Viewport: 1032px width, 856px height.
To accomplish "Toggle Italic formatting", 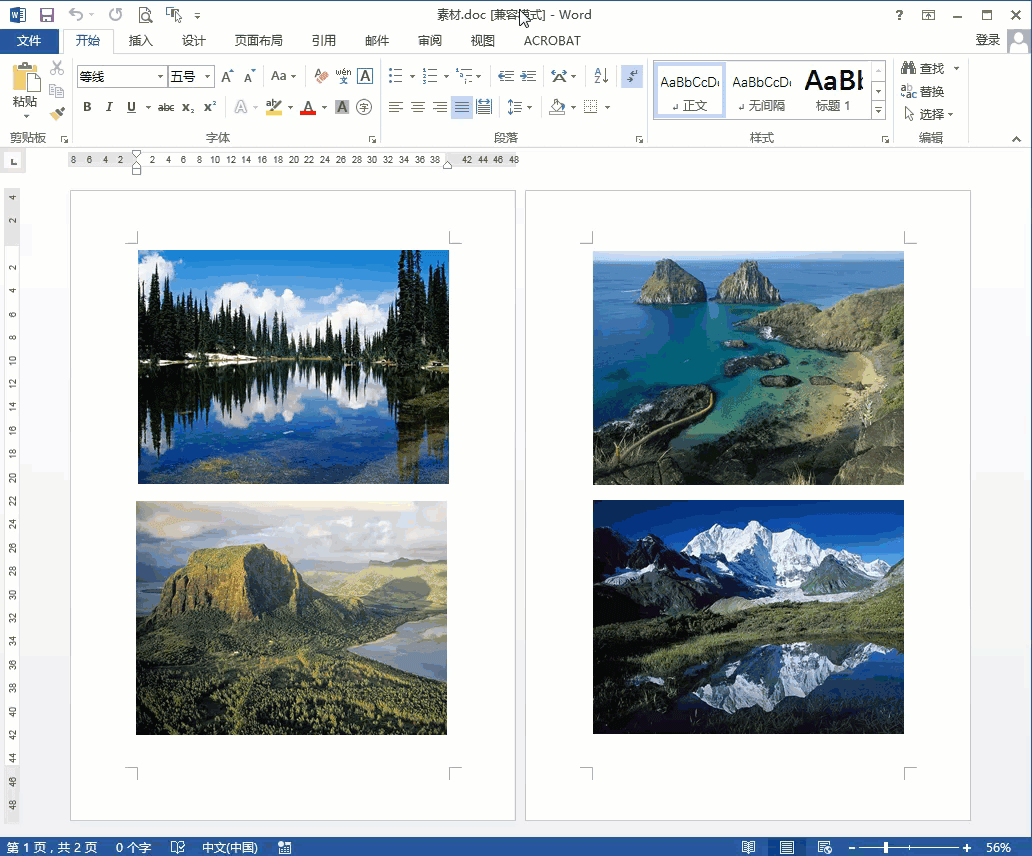I will 109,107.
